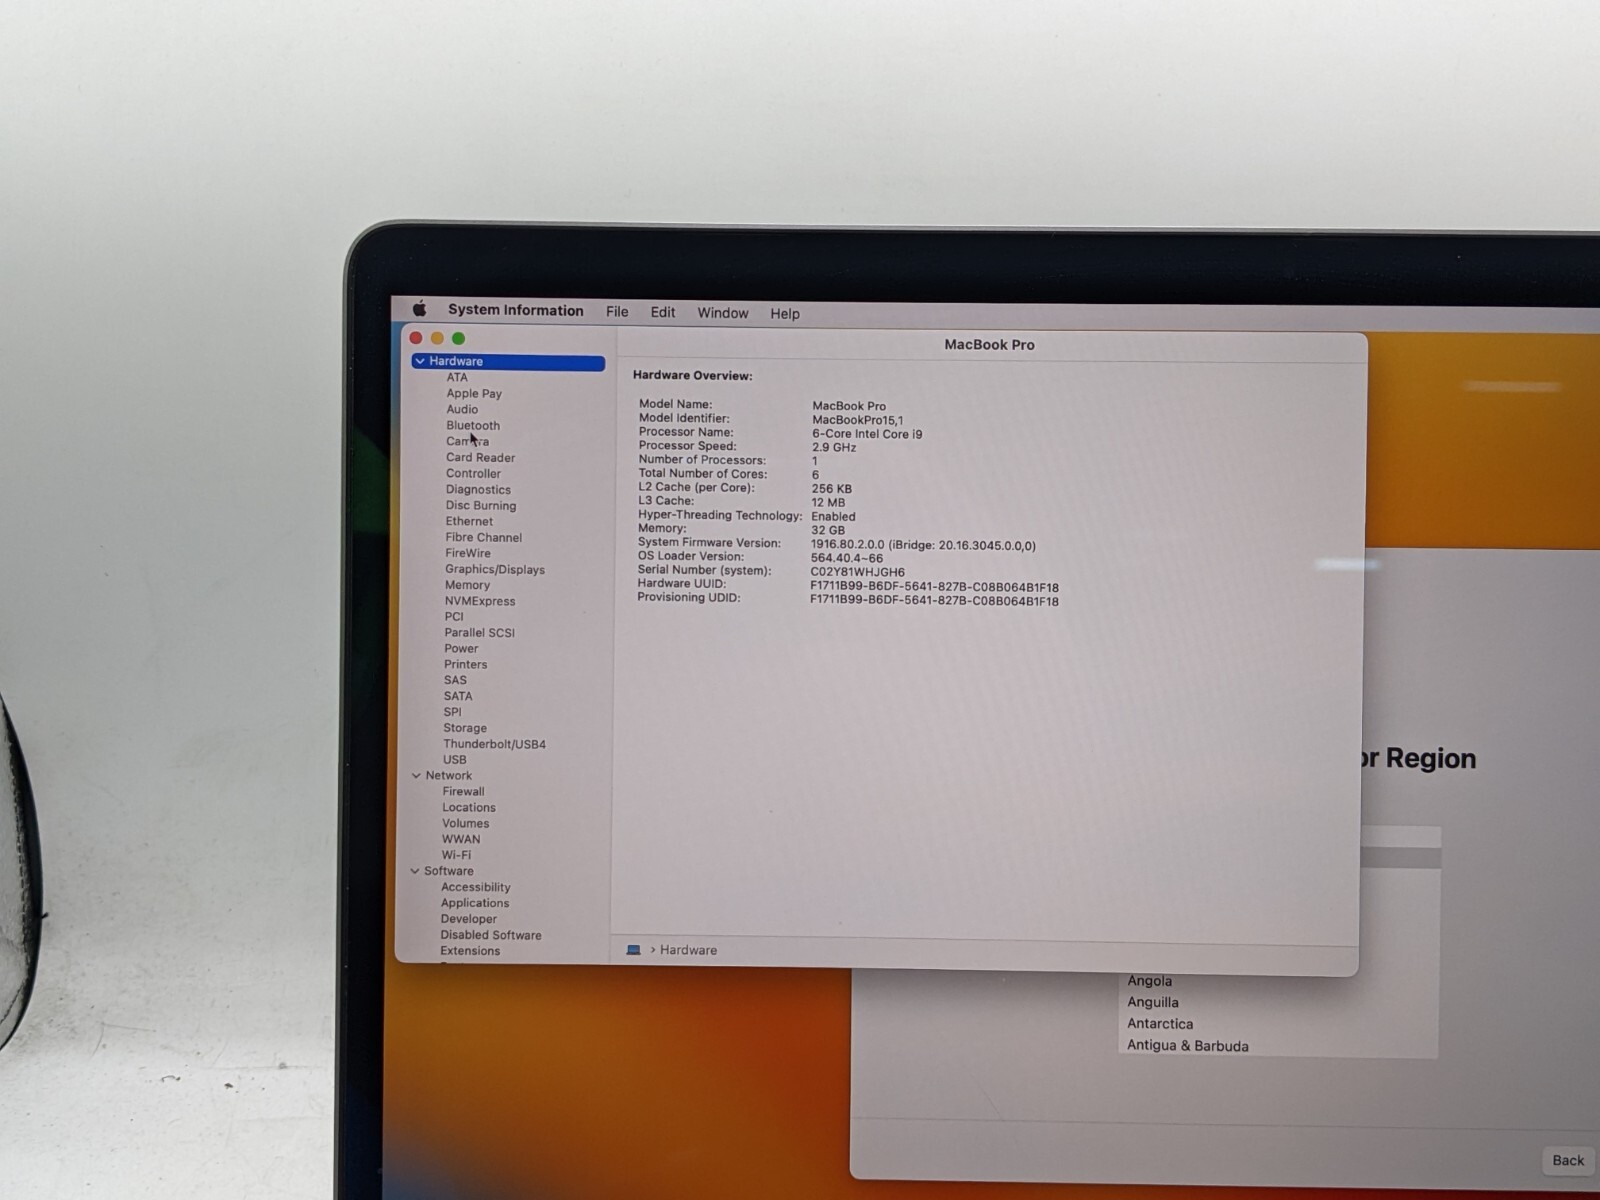
Task: Select Graphics/Displays in the sidebar
Action: point(495,569)
